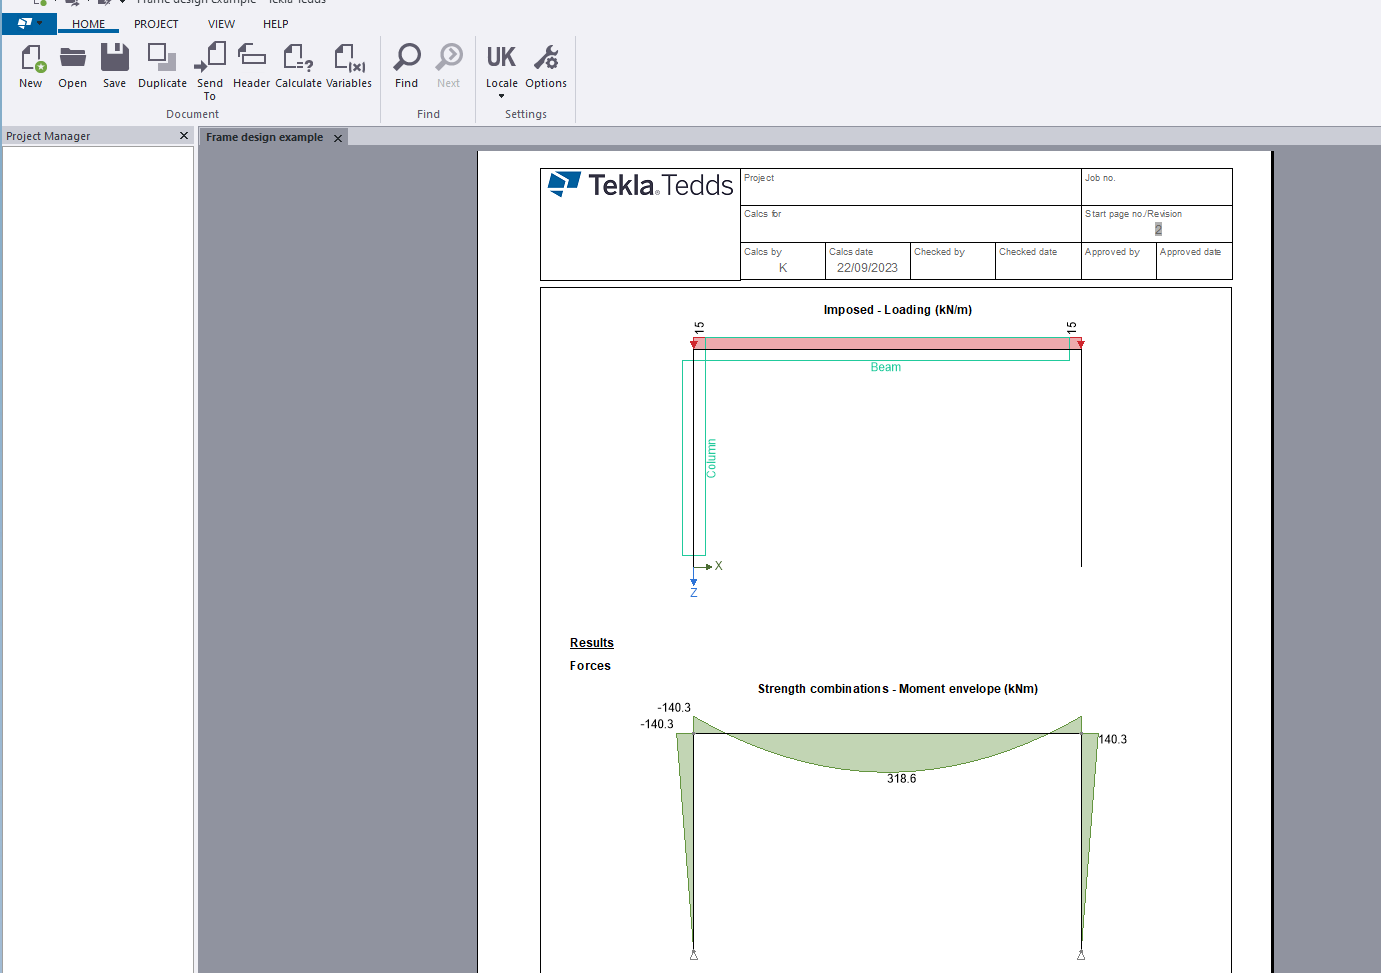The width and height of the screenshot is (1381, 973).
Task: Click the Start page no./Revision value
Action: 1158,229
